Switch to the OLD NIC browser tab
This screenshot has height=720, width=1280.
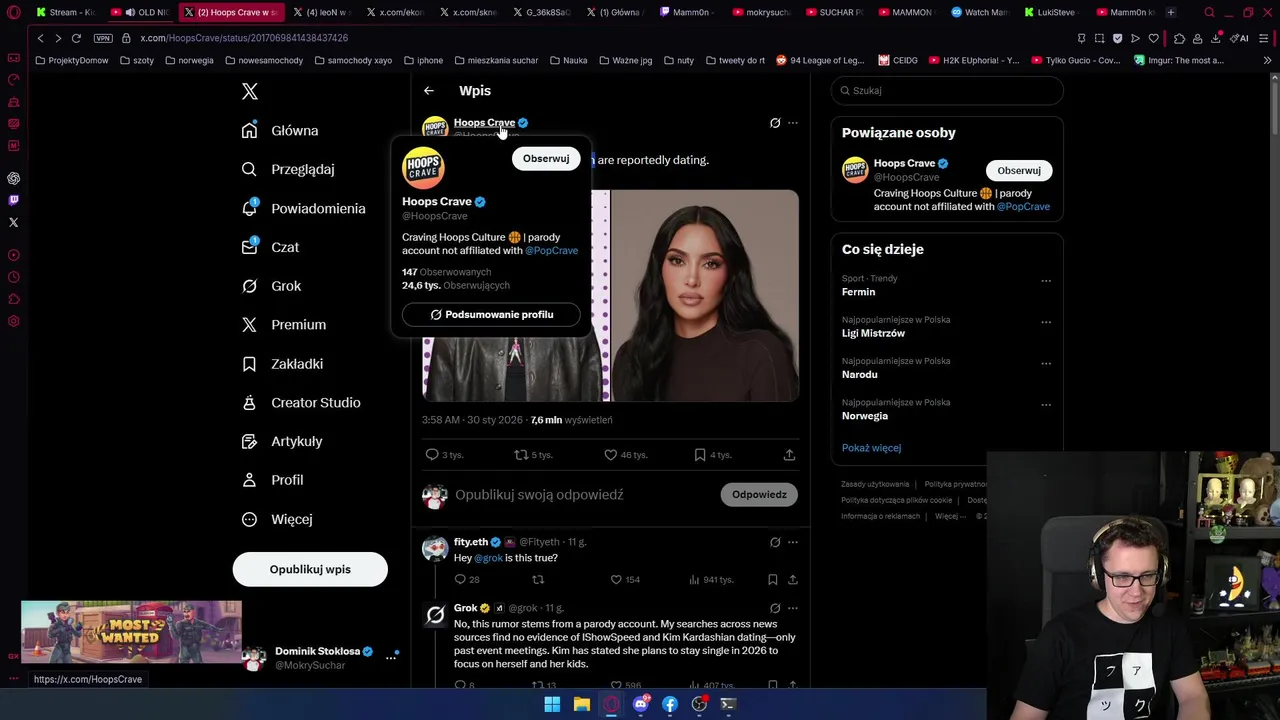click(140, 12)
